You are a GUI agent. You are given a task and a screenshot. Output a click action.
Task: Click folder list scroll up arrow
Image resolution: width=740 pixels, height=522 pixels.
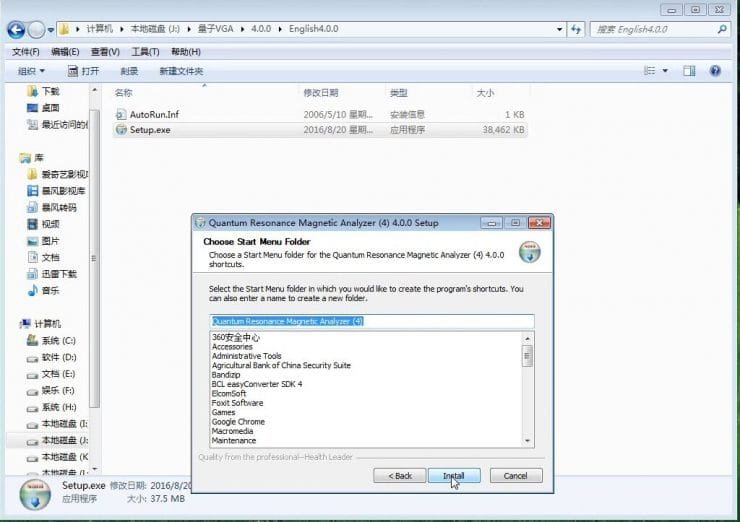(x=528, y=338)
